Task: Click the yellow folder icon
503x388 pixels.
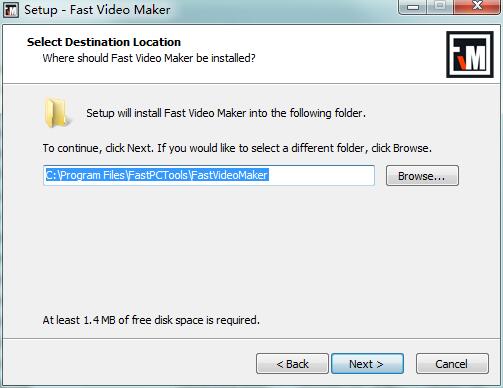Action: point(56,113)
